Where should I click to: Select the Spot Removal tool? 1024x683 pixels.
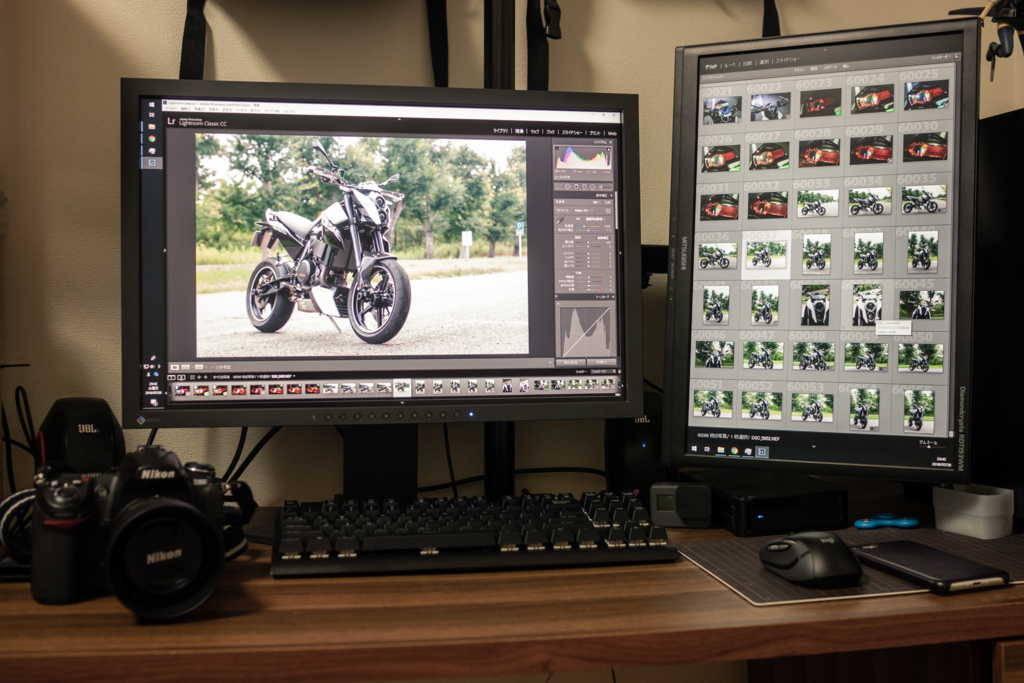[x=568, y=187]
